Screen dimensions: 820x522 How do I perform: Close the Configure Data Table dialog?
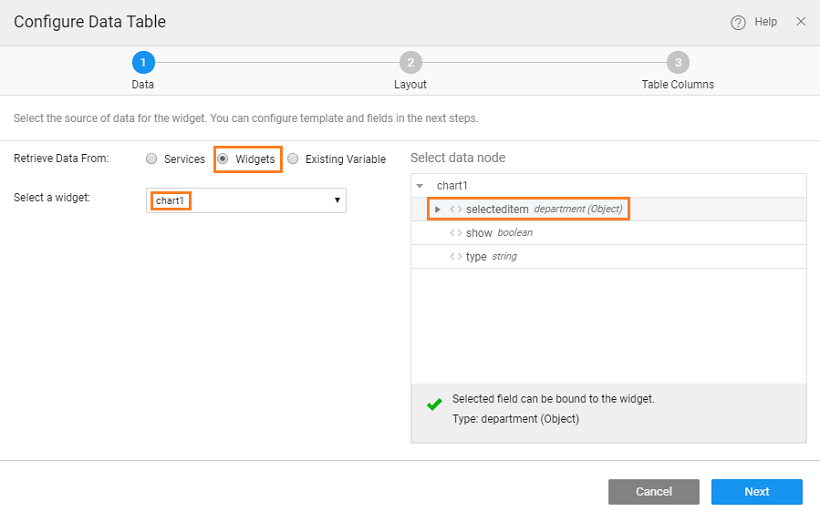(x=800, y=22)
